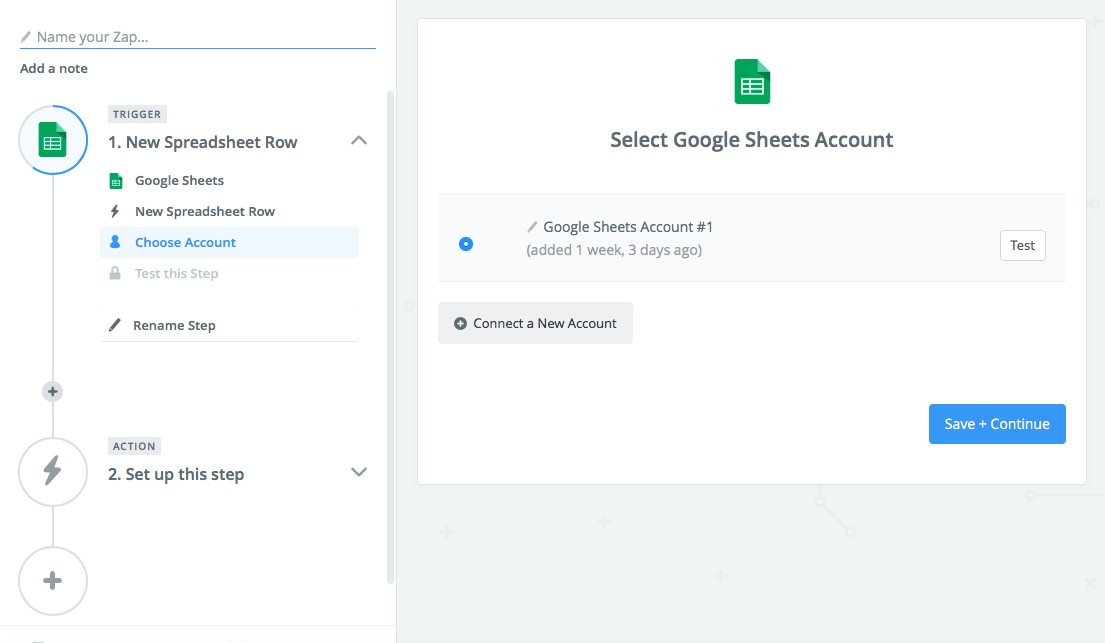Click Connect a New Account
This screenshot has width=1105, height=643.
point(535,323)
